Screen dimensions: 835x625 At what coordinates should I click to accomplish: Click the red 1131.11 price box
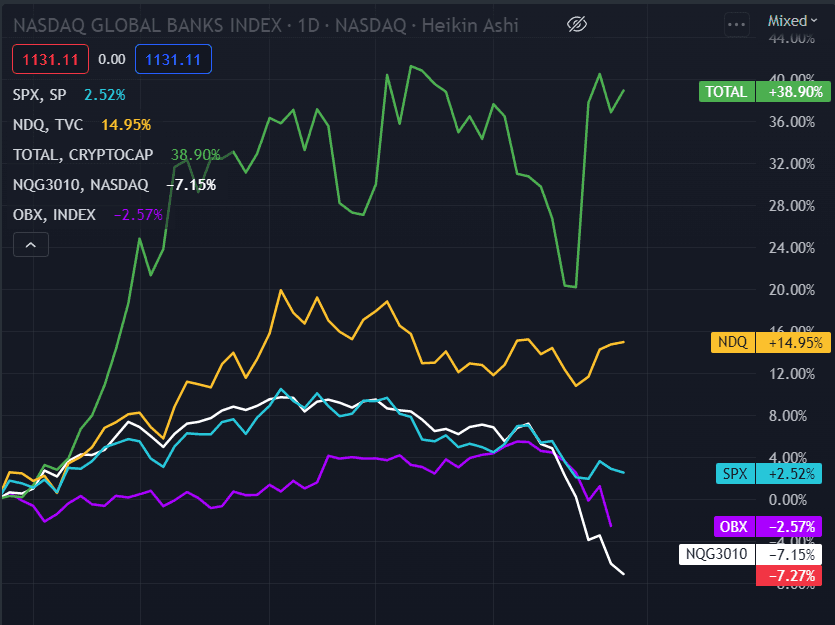(x=51, y=60)
